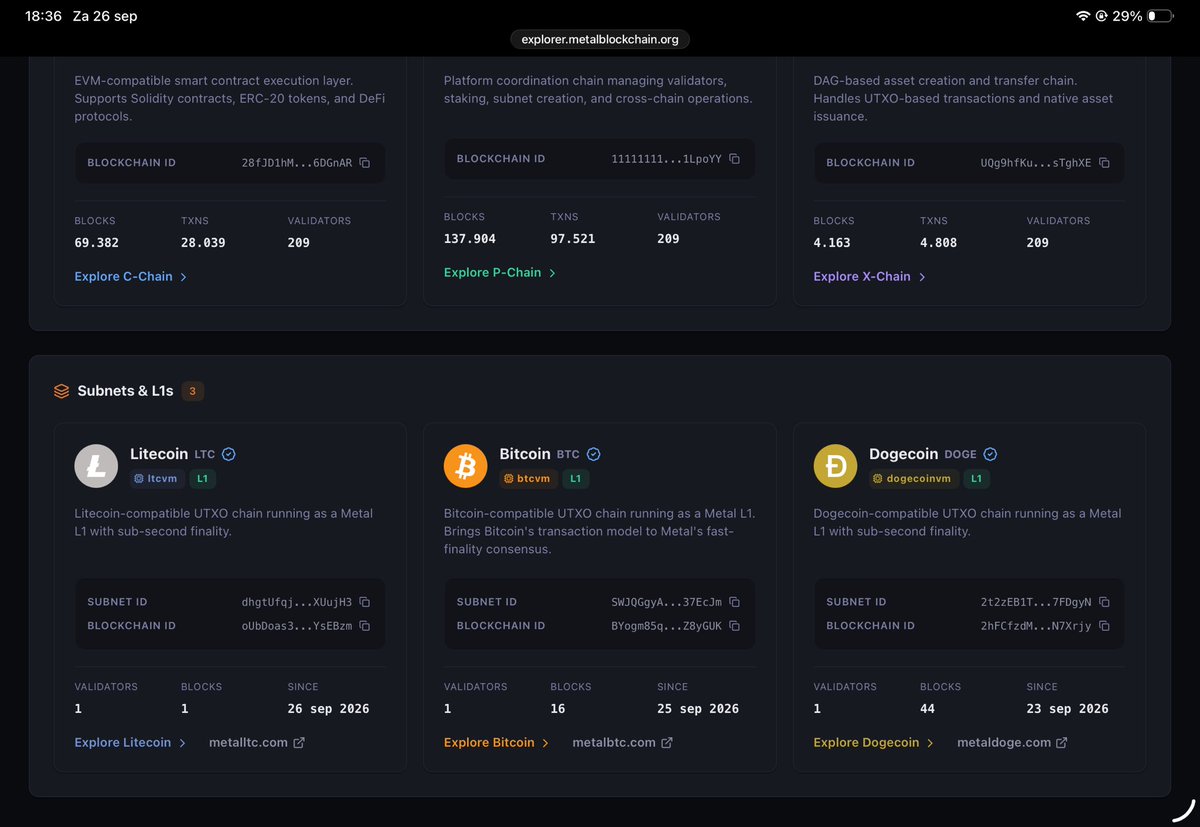Click the P-Chain blocks value 137.904
Image resolution: width=1200 pixels, height=827 pixels.
click(470, 239)
